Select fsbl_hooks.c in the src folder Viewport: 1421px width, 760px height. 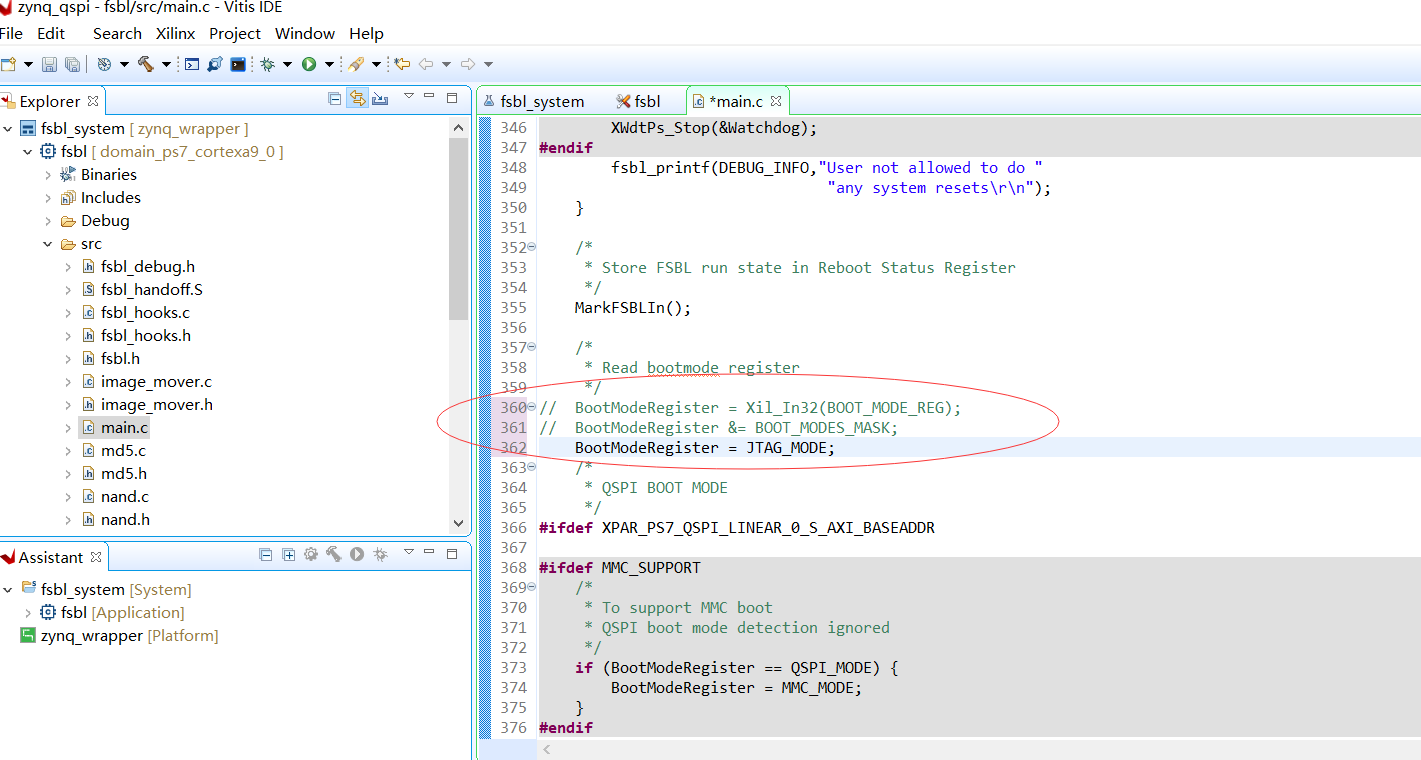click(145, 313)
